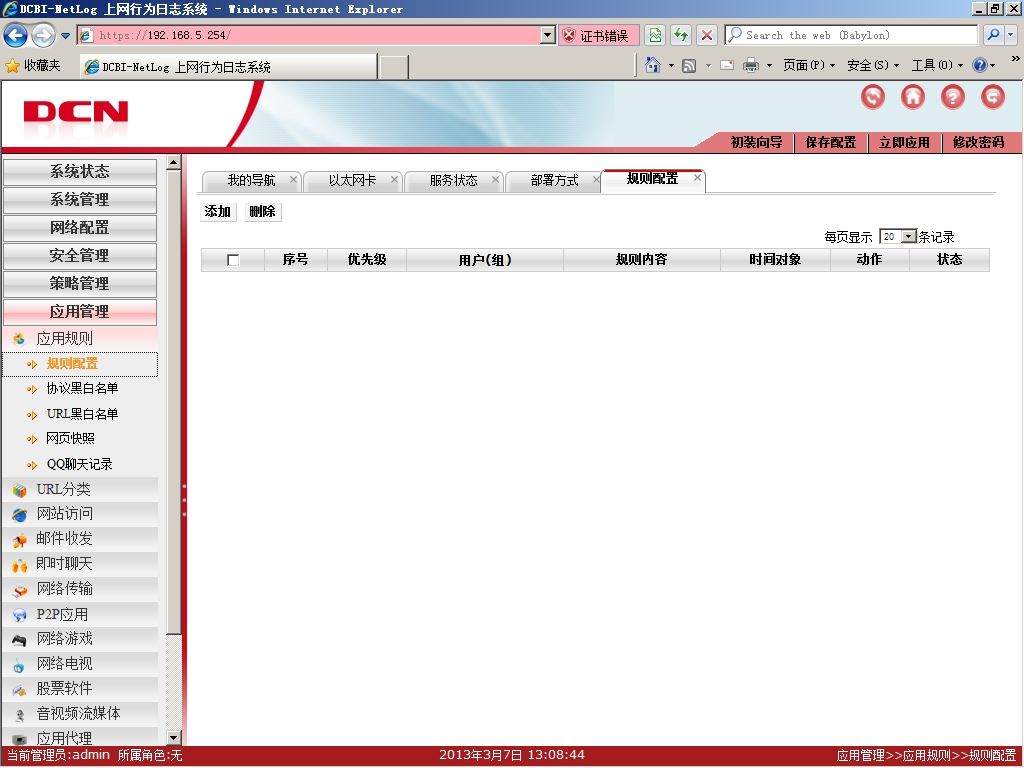Click the browser Forward arrow button
Viewport: 1024px width, 768px height.
click(43, 35)
